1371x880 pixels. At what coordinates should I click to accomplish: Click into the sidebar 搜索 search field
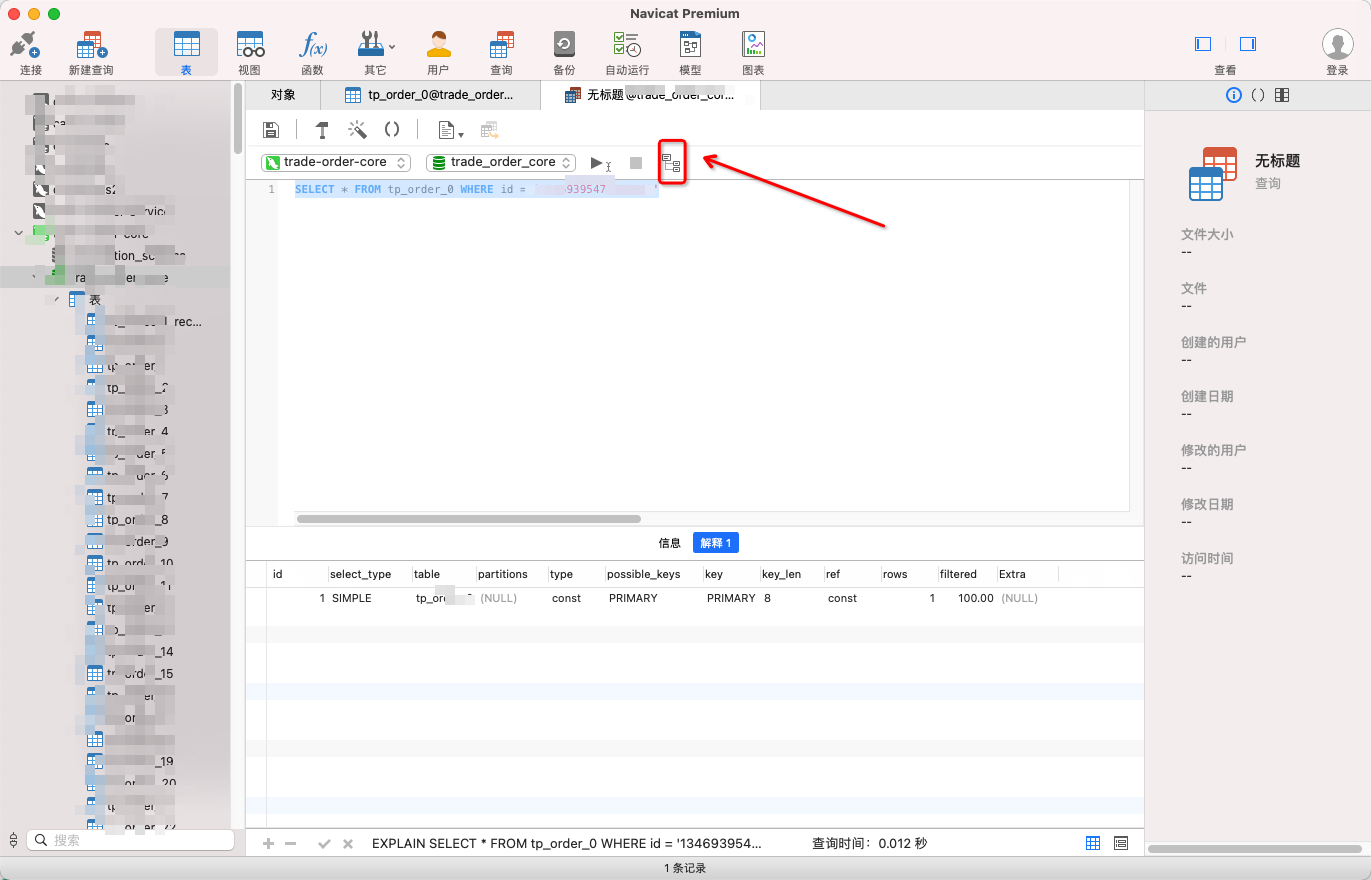click(x=130, y=840)
